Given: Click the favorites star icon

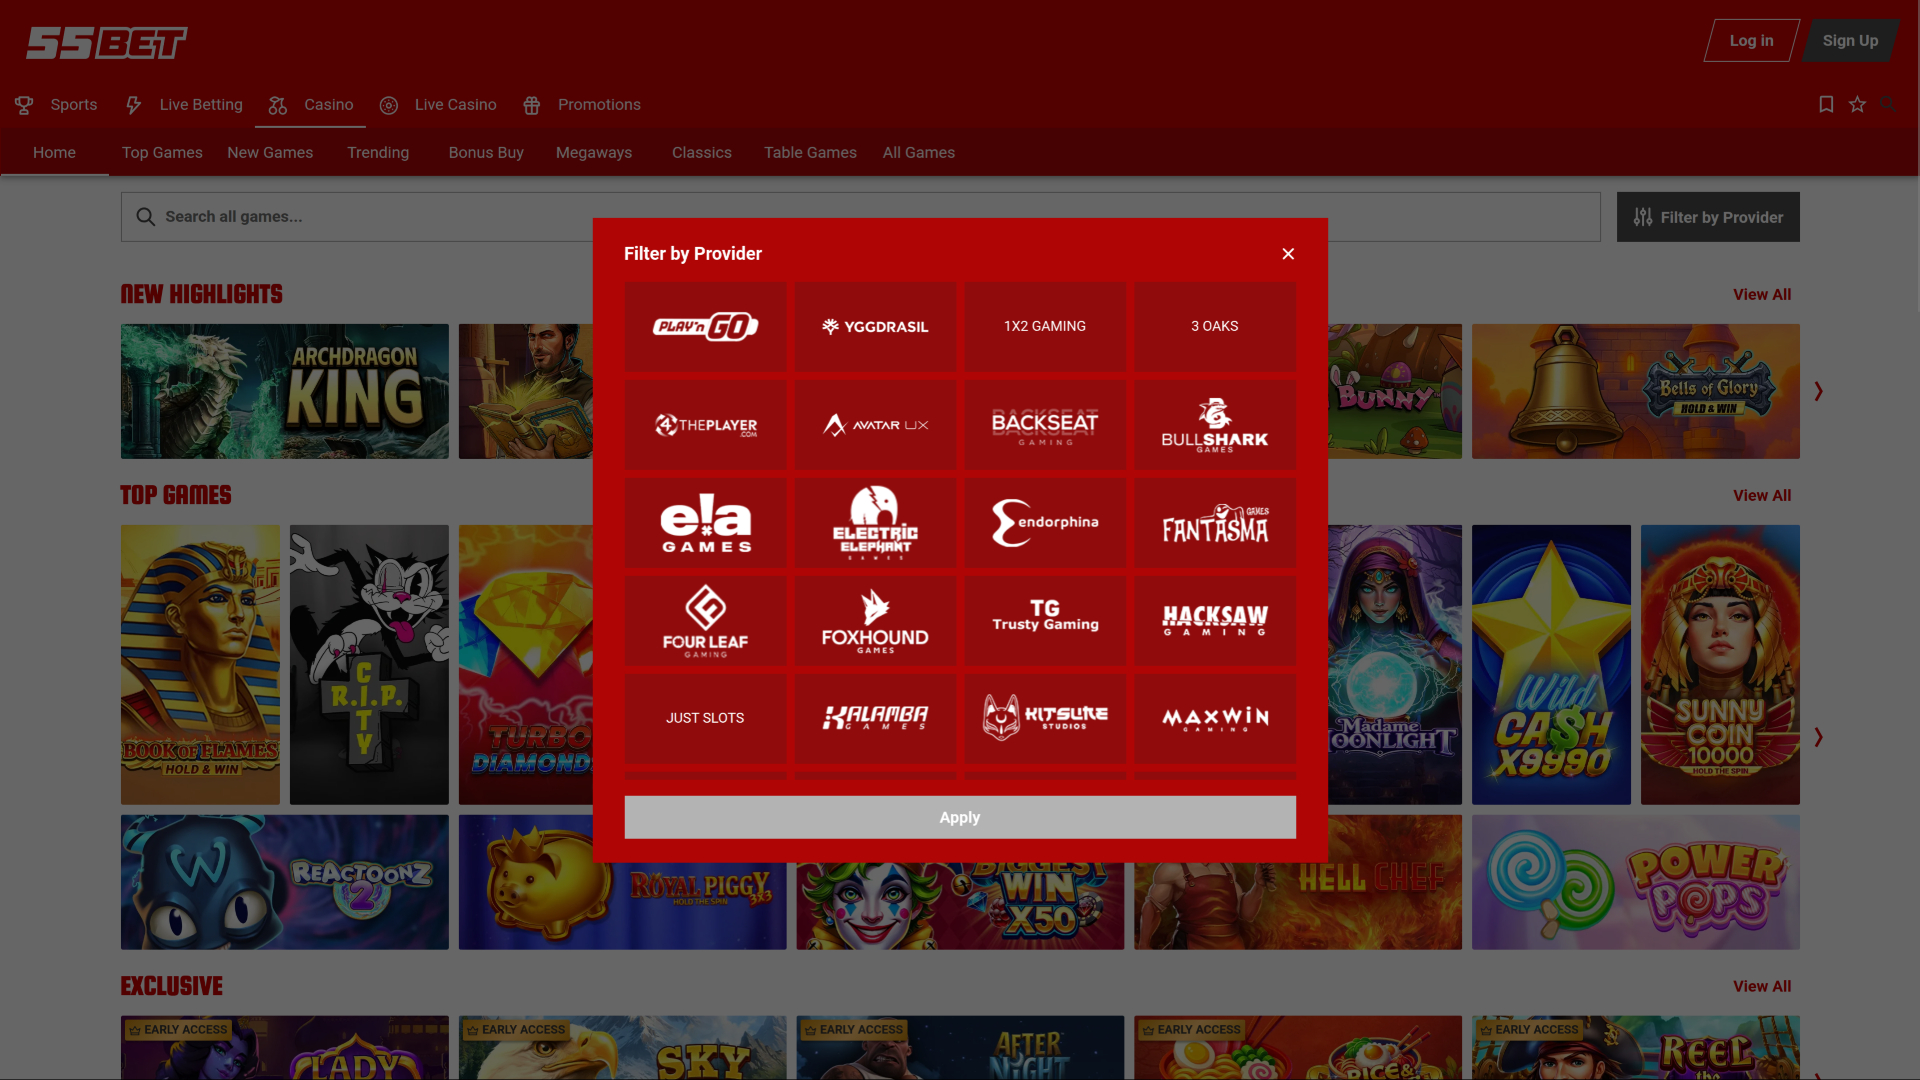Looking at the screenshot, I should click(1857, 104).
